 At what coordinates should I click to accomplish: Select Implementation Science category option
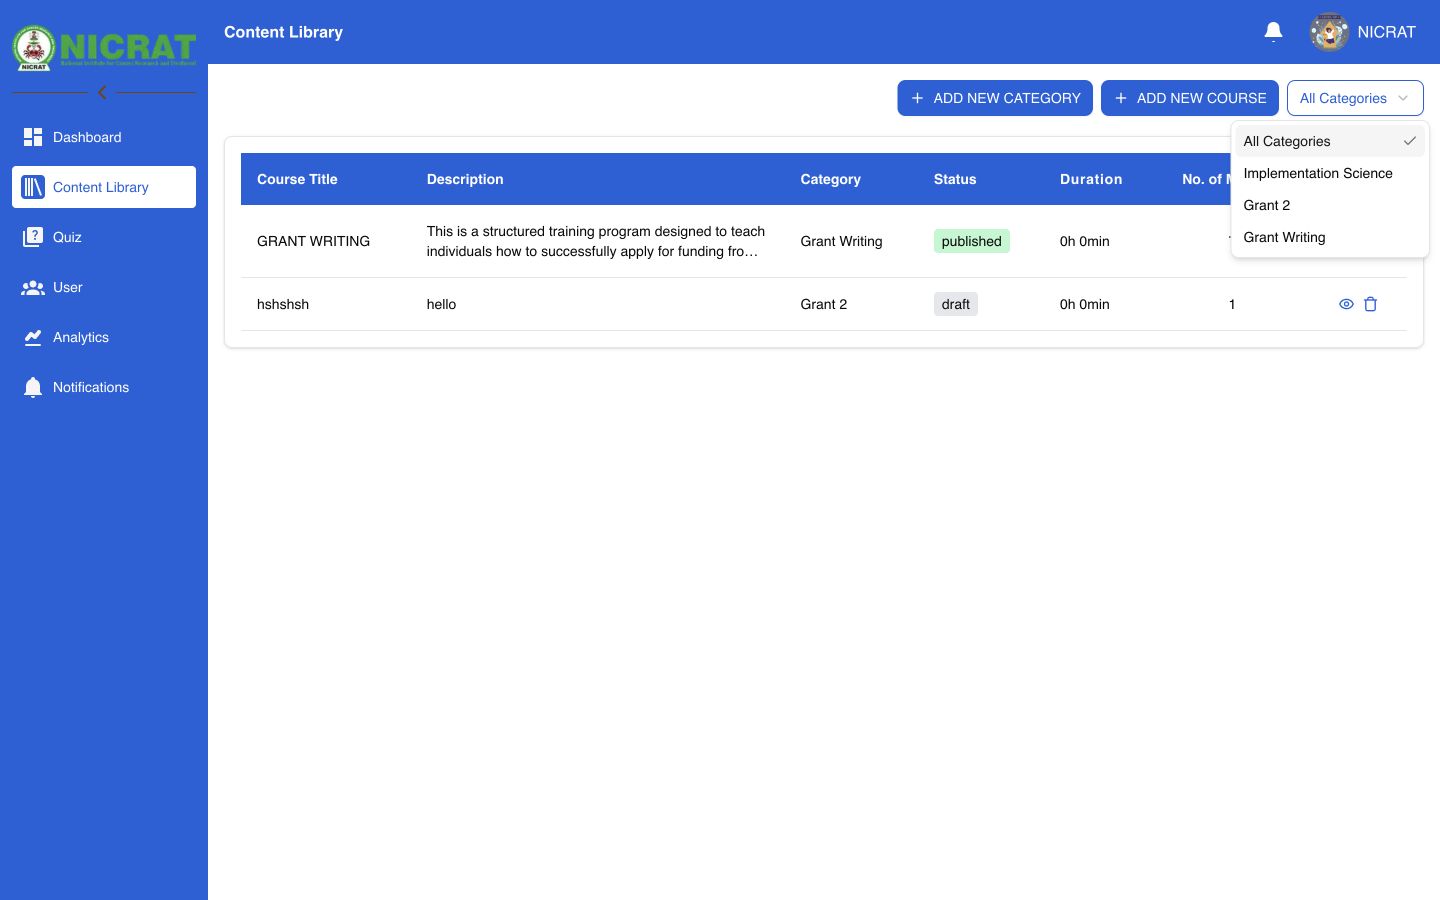pyautogui.click(x=1330, y=173)
